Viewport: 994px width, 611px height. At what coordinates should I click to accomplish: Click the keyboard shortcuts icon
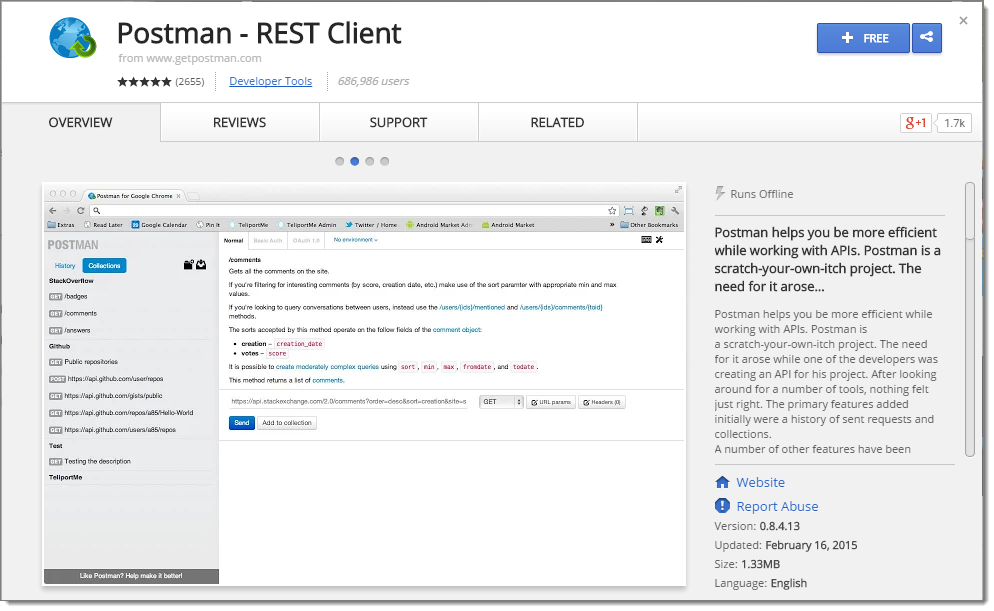point(646,240)
